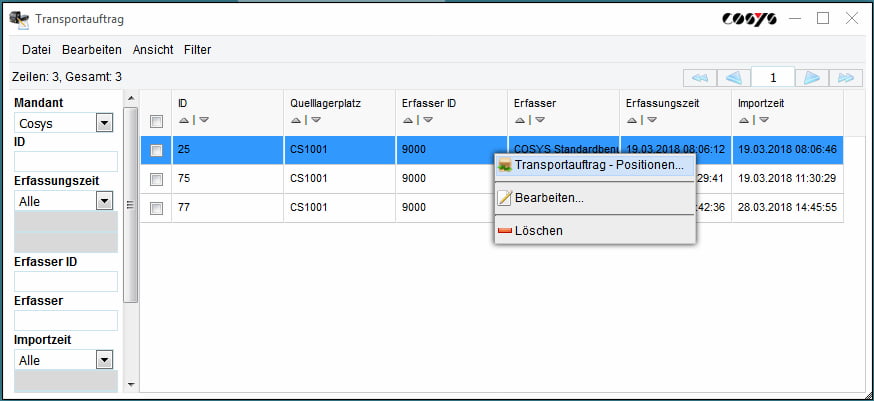This screenshot has height=401, width=874.
Task: Click importzeit 28.03.2018 14:45:55 cell
Action: point(788,208)
